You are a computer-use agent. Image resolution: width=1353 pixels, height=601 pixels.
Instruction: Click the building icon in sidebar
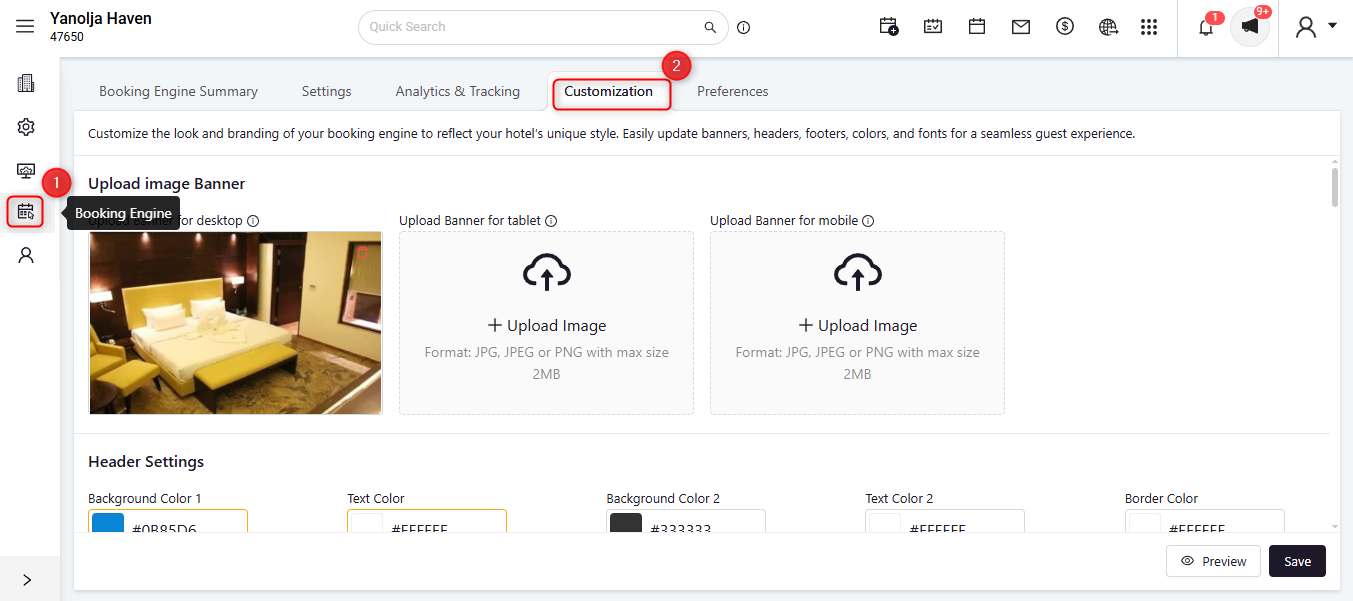click(26, 83)
